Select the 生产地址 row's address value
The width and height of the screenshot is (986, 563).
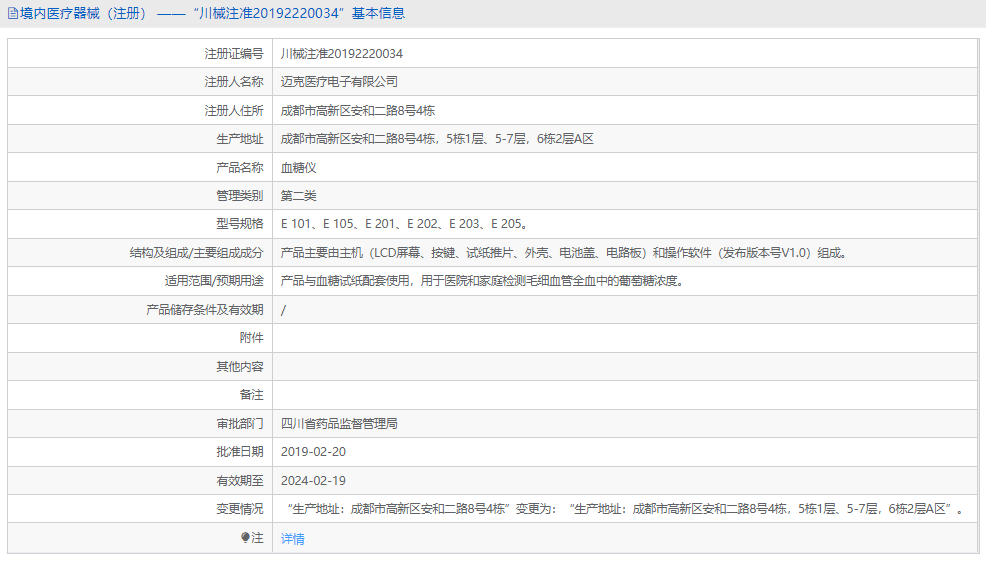(x=437, y=139)
